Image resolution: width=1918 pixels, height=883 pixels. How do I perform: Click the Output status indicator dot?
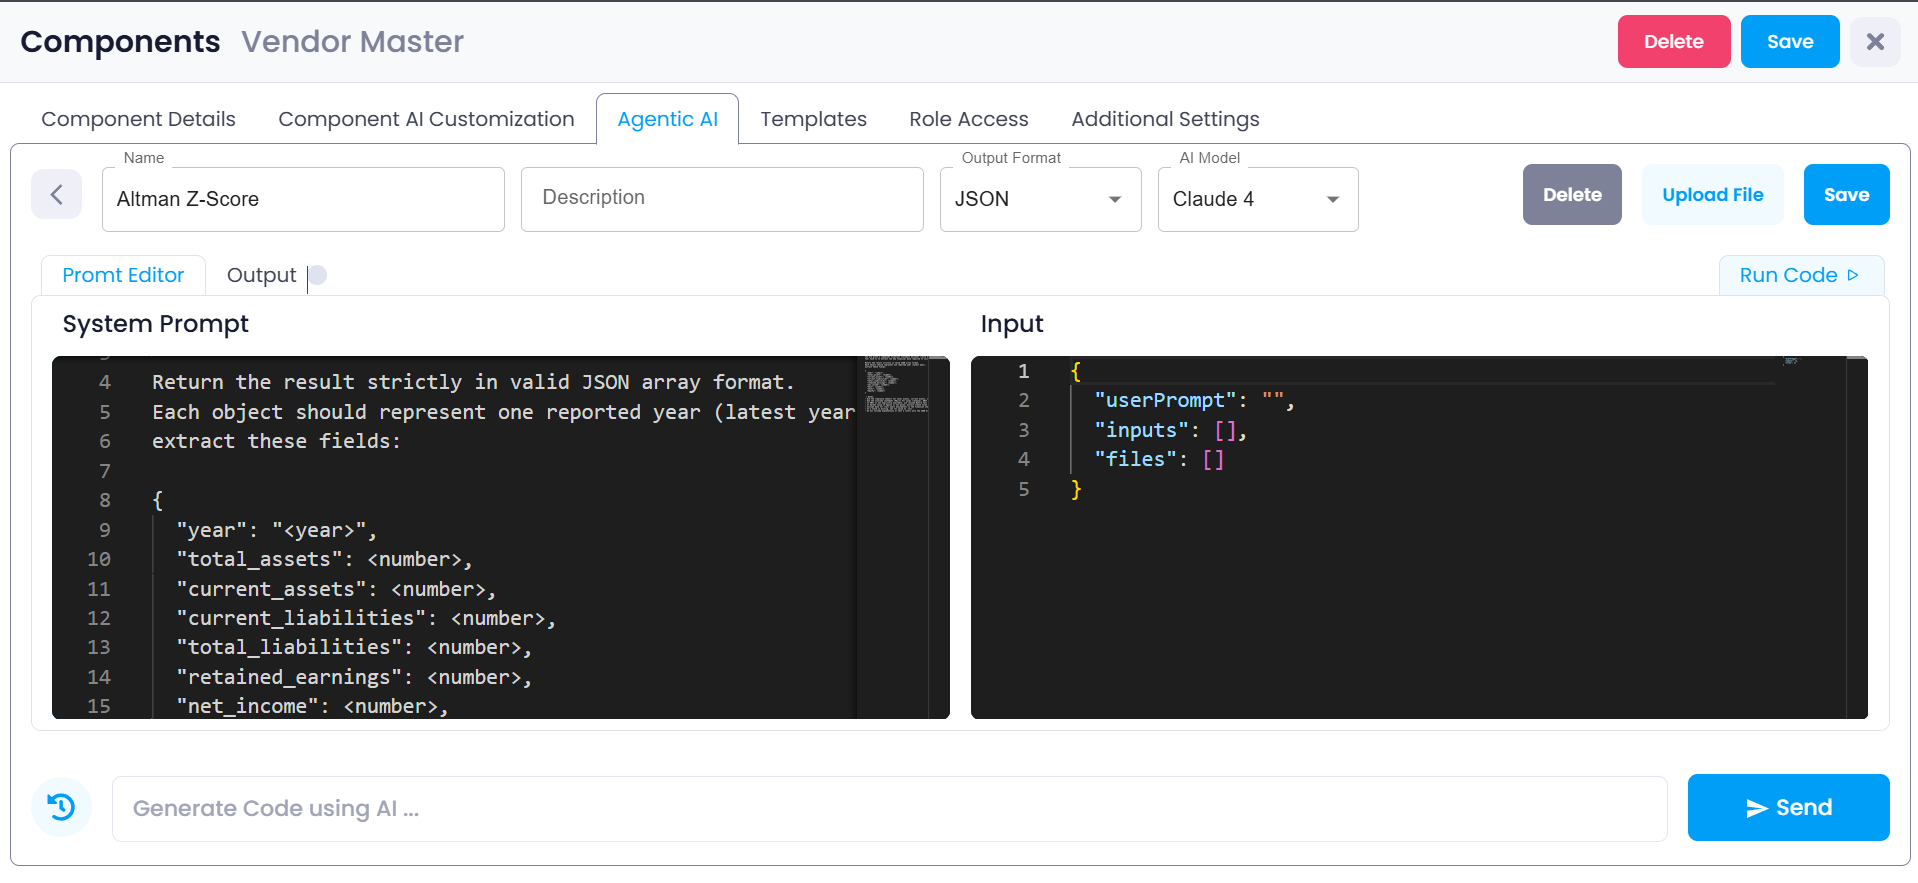tap(318, 275)
